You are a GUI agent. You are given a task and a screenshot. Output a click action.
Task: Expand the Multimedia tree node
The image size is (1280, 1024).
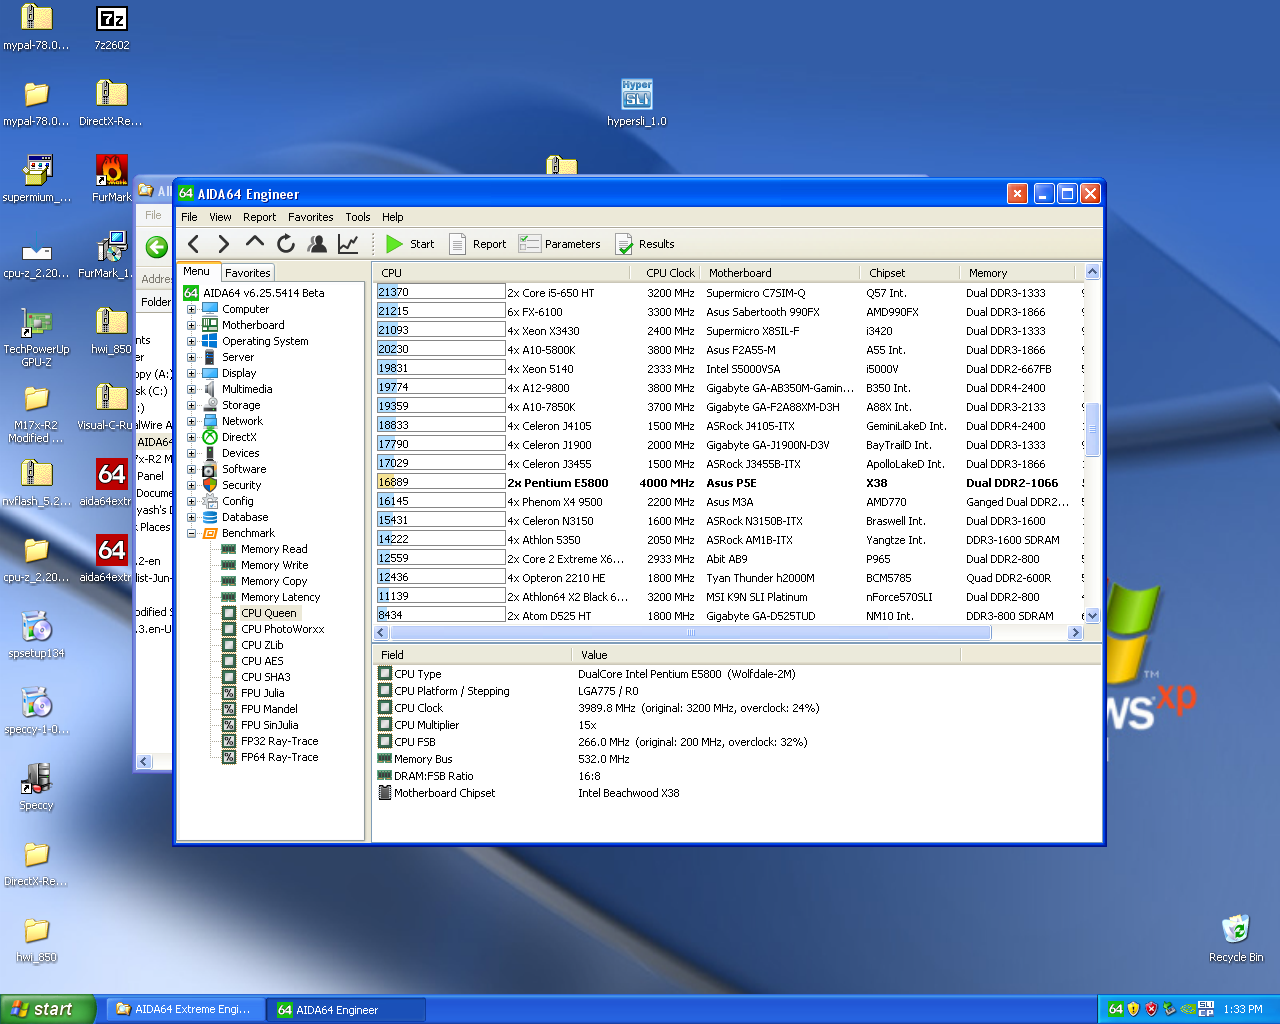[191, 389]
